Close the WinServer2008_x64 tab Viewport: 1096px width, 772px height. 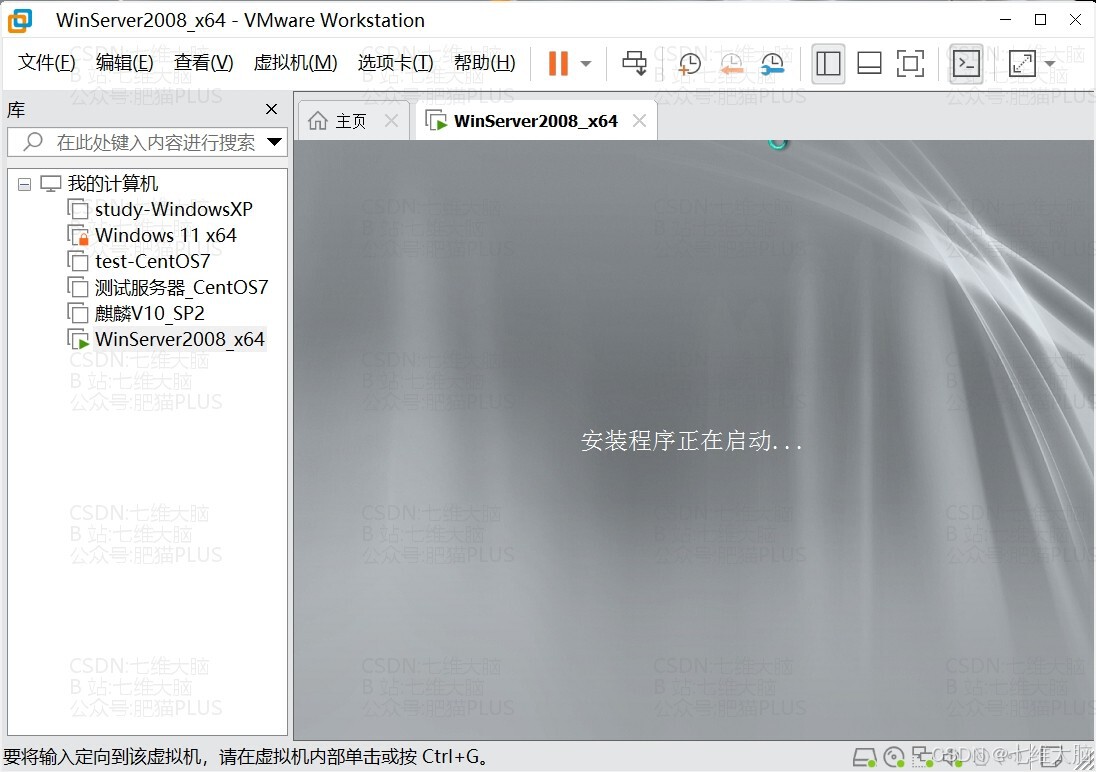coord(639,121)
